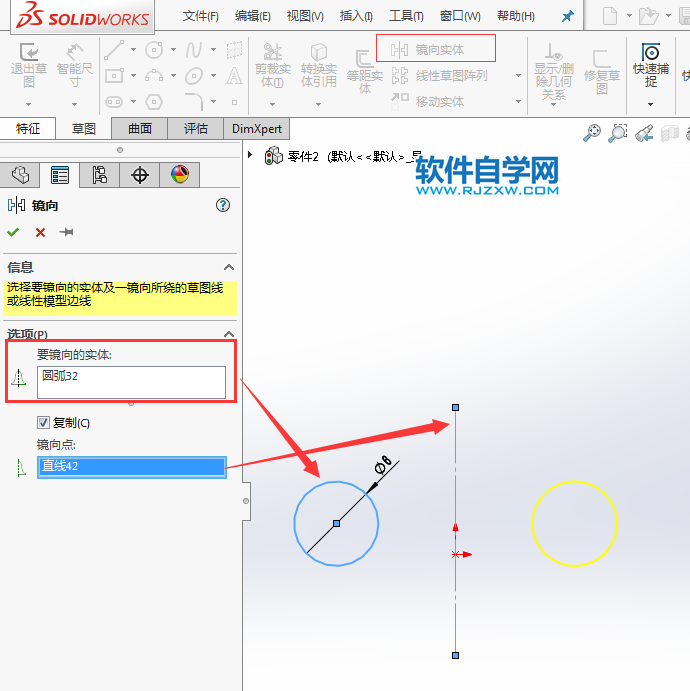Click Offset Entities (等距实体) tool
This screenshot has height=691, width=690.
pos(364,72)
